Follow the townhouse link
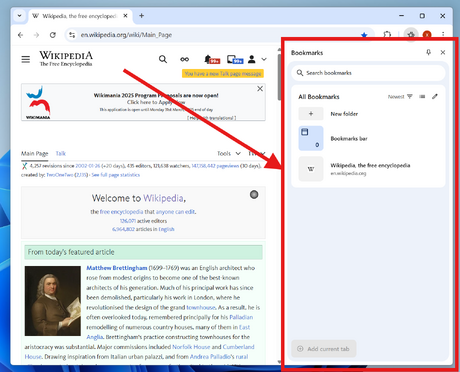This screenshot has height=372, width=460. [x=201, y=307]
